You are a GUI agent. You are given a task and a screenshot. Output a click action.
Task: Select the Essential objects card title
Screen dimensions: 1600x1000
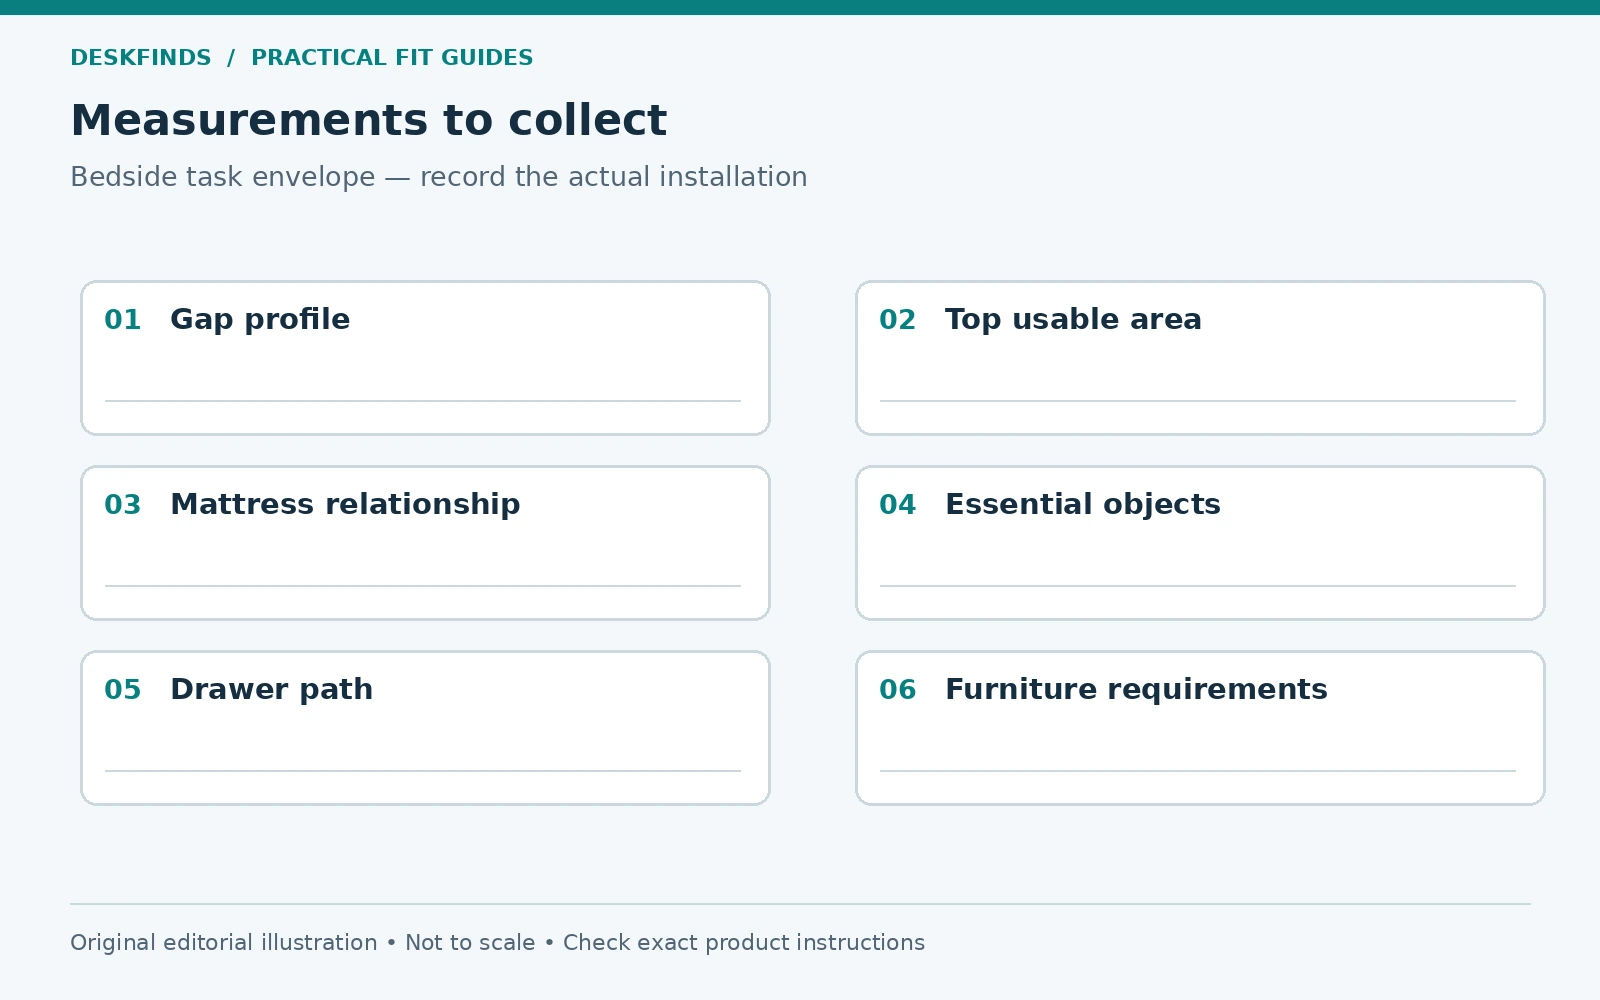[x=1083, y=505]
